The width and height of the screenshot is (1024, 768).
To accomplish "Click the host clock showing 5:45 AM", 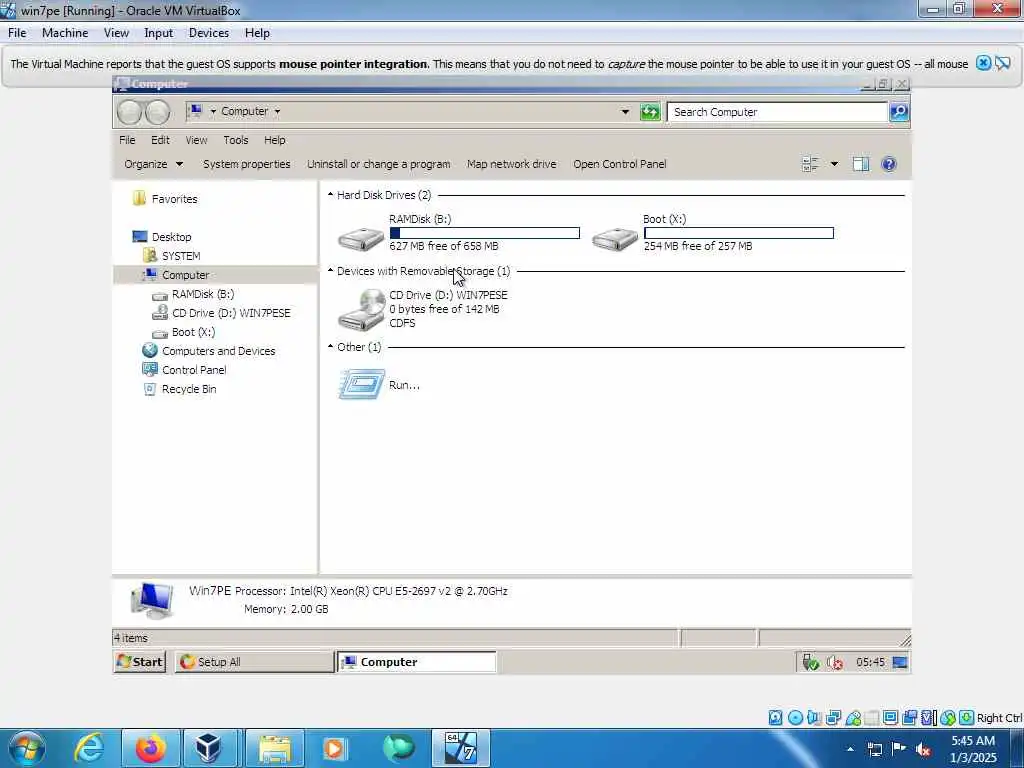I will pyautogui.click(x=973, y=749).
